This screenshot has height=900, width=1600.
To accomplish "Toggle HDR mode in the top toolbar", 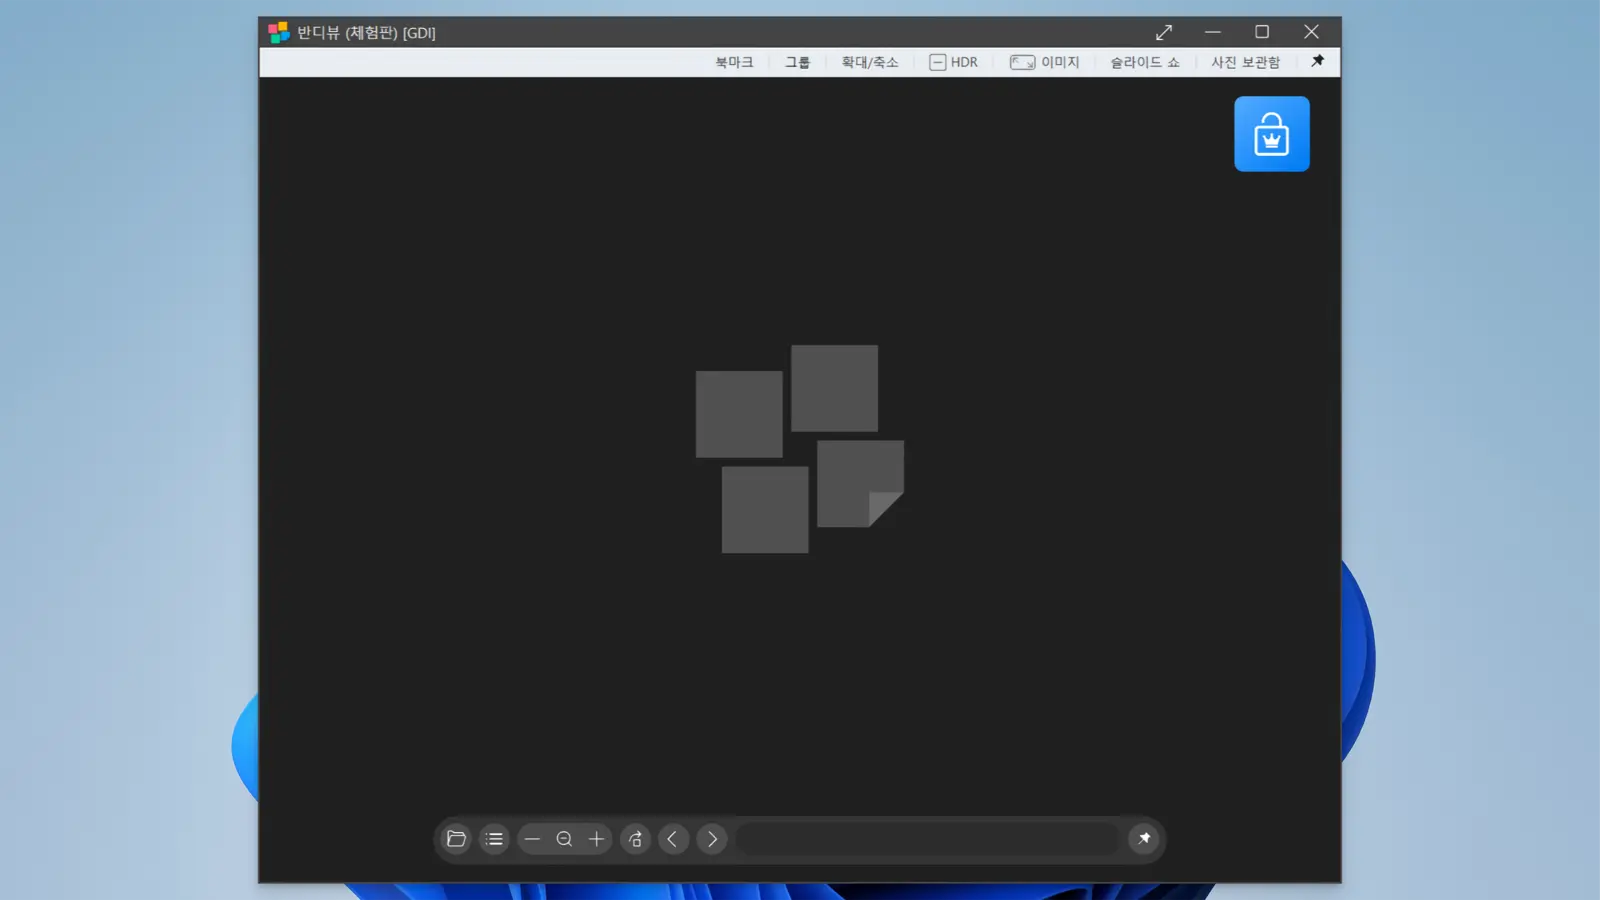I will click(953, 61).
